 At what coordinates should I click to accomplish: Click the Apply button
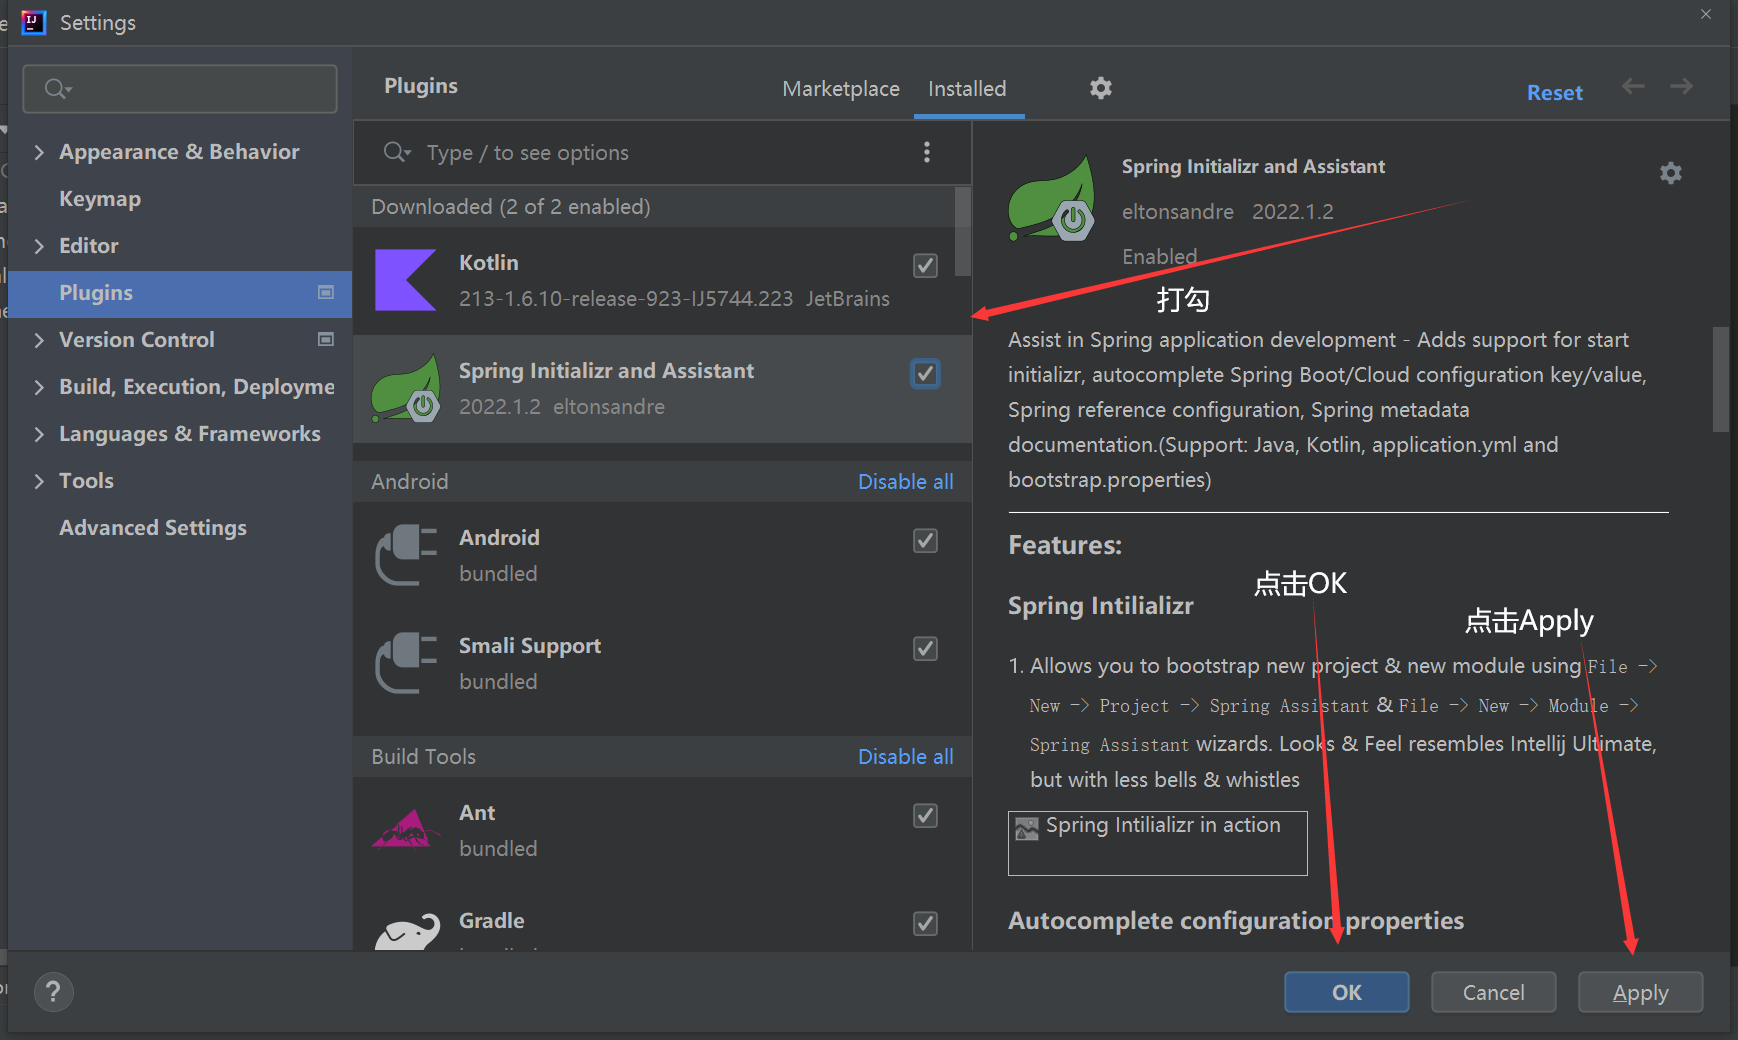(1641, 992)
